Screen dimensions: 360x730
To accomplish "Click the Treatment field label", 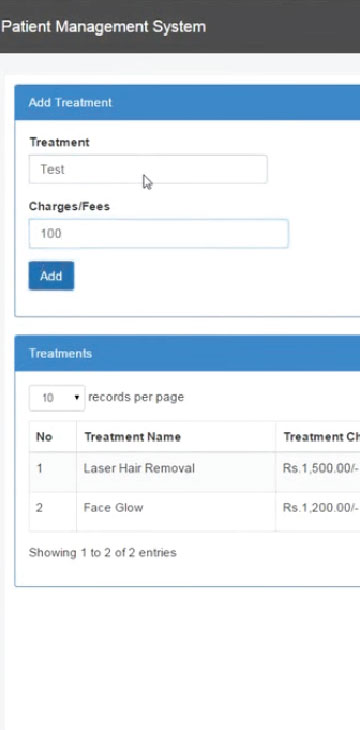I will coord(59,142).
